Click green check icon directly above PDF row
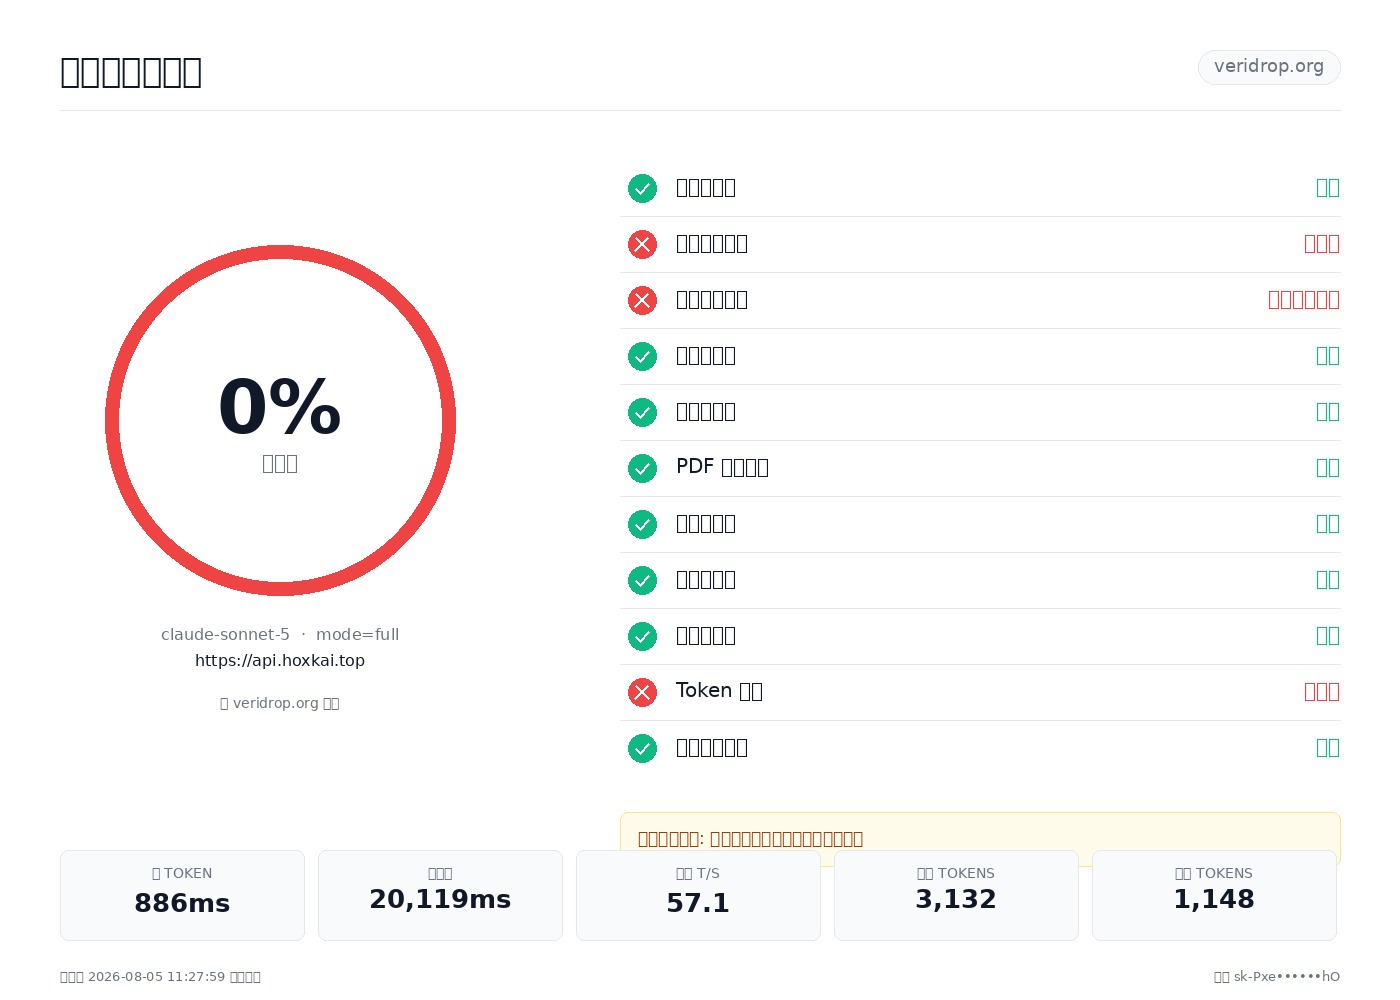The image size is (1400, 1000). click(x=642, y=412)
